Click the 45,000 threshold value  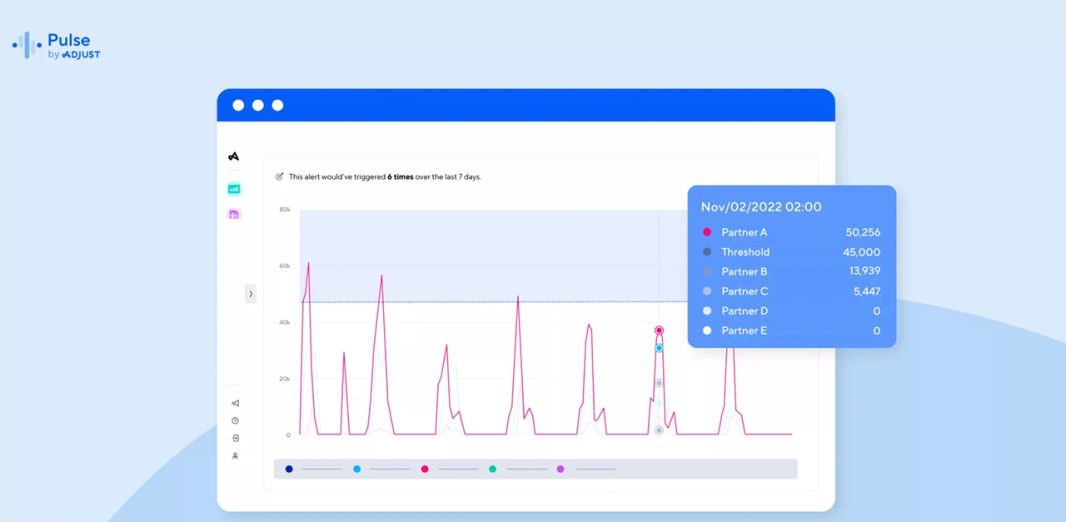tap(863, 252)
